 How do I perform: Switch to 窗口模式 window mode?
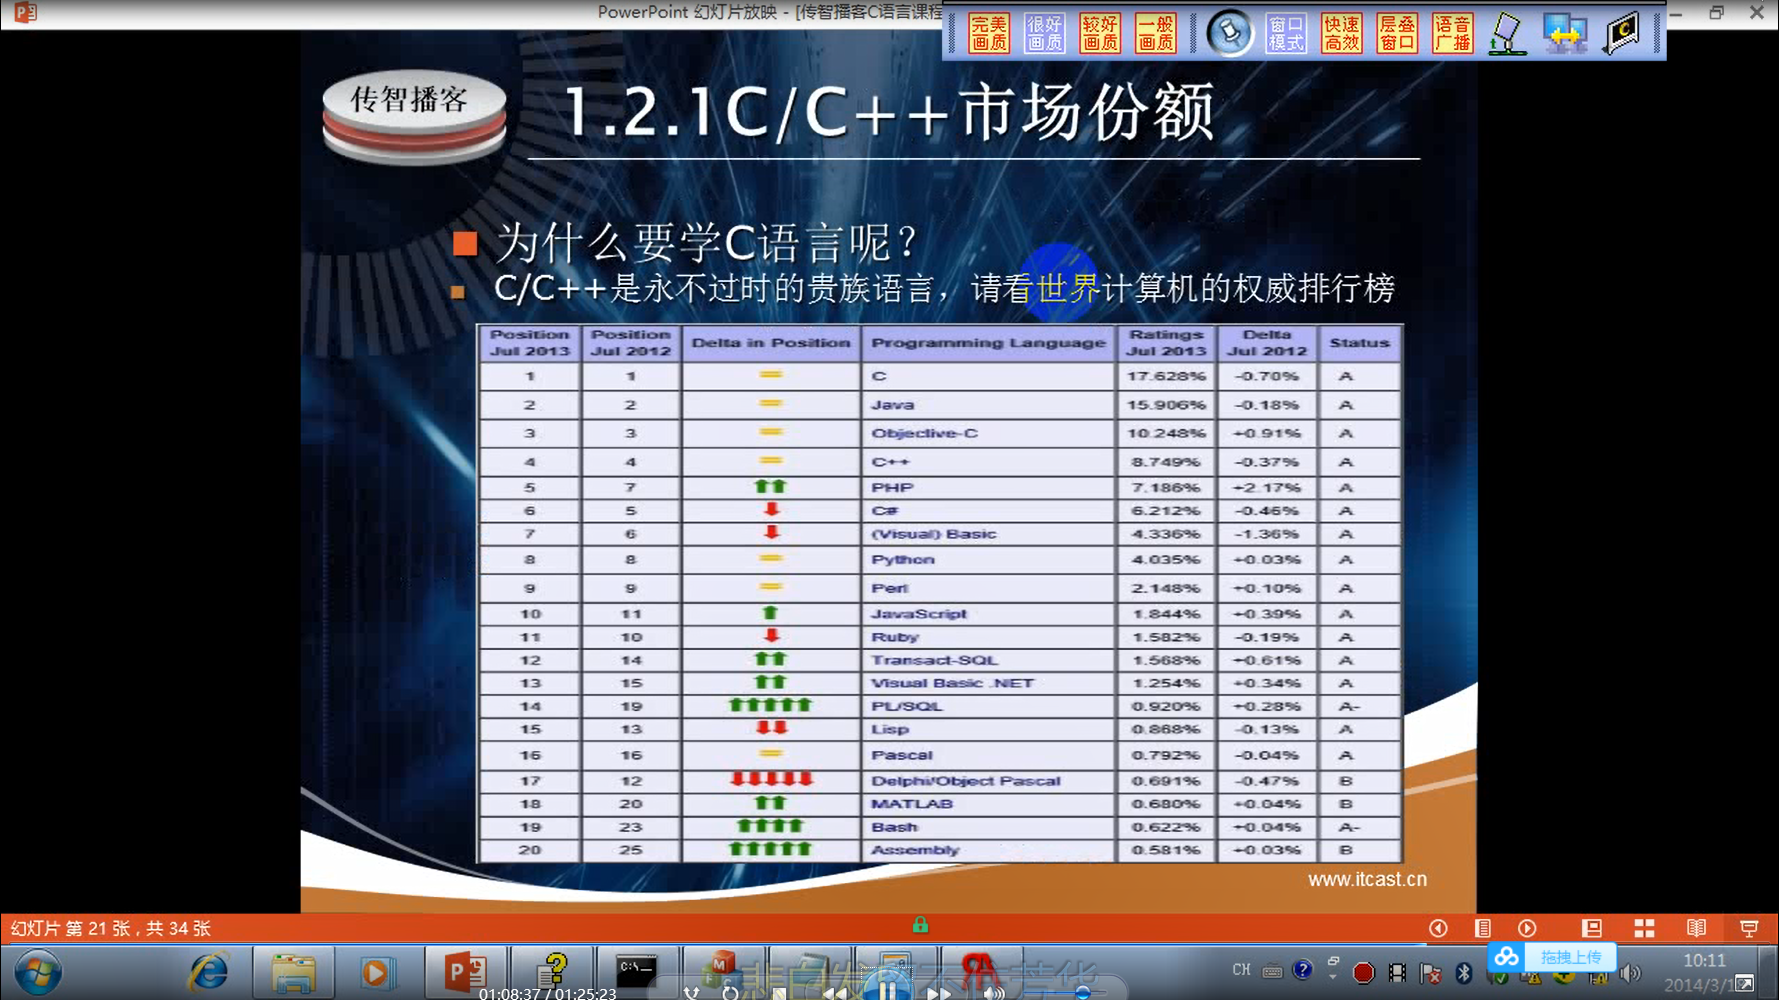(x=1286, y=33)
